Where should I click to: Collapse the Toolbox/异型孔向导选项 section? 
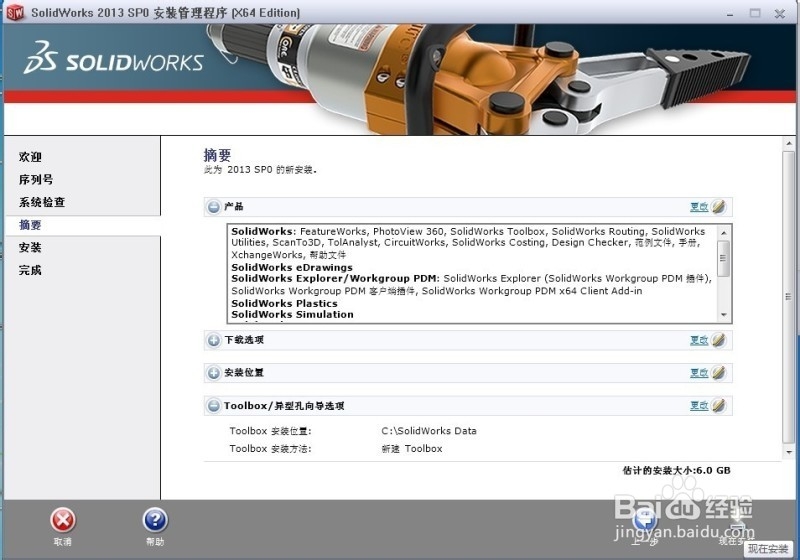[x=214, y=406]
